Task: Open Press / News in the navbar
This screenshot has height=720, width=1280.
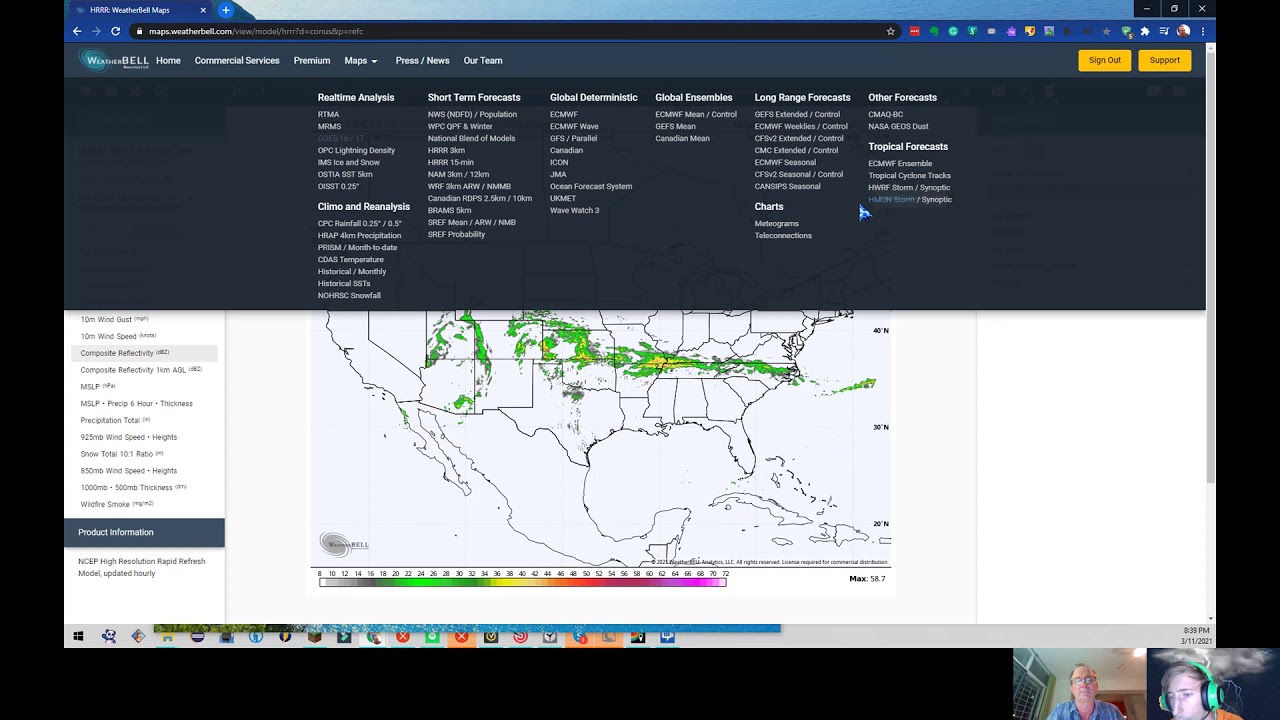Action: [x=422, y=60]
